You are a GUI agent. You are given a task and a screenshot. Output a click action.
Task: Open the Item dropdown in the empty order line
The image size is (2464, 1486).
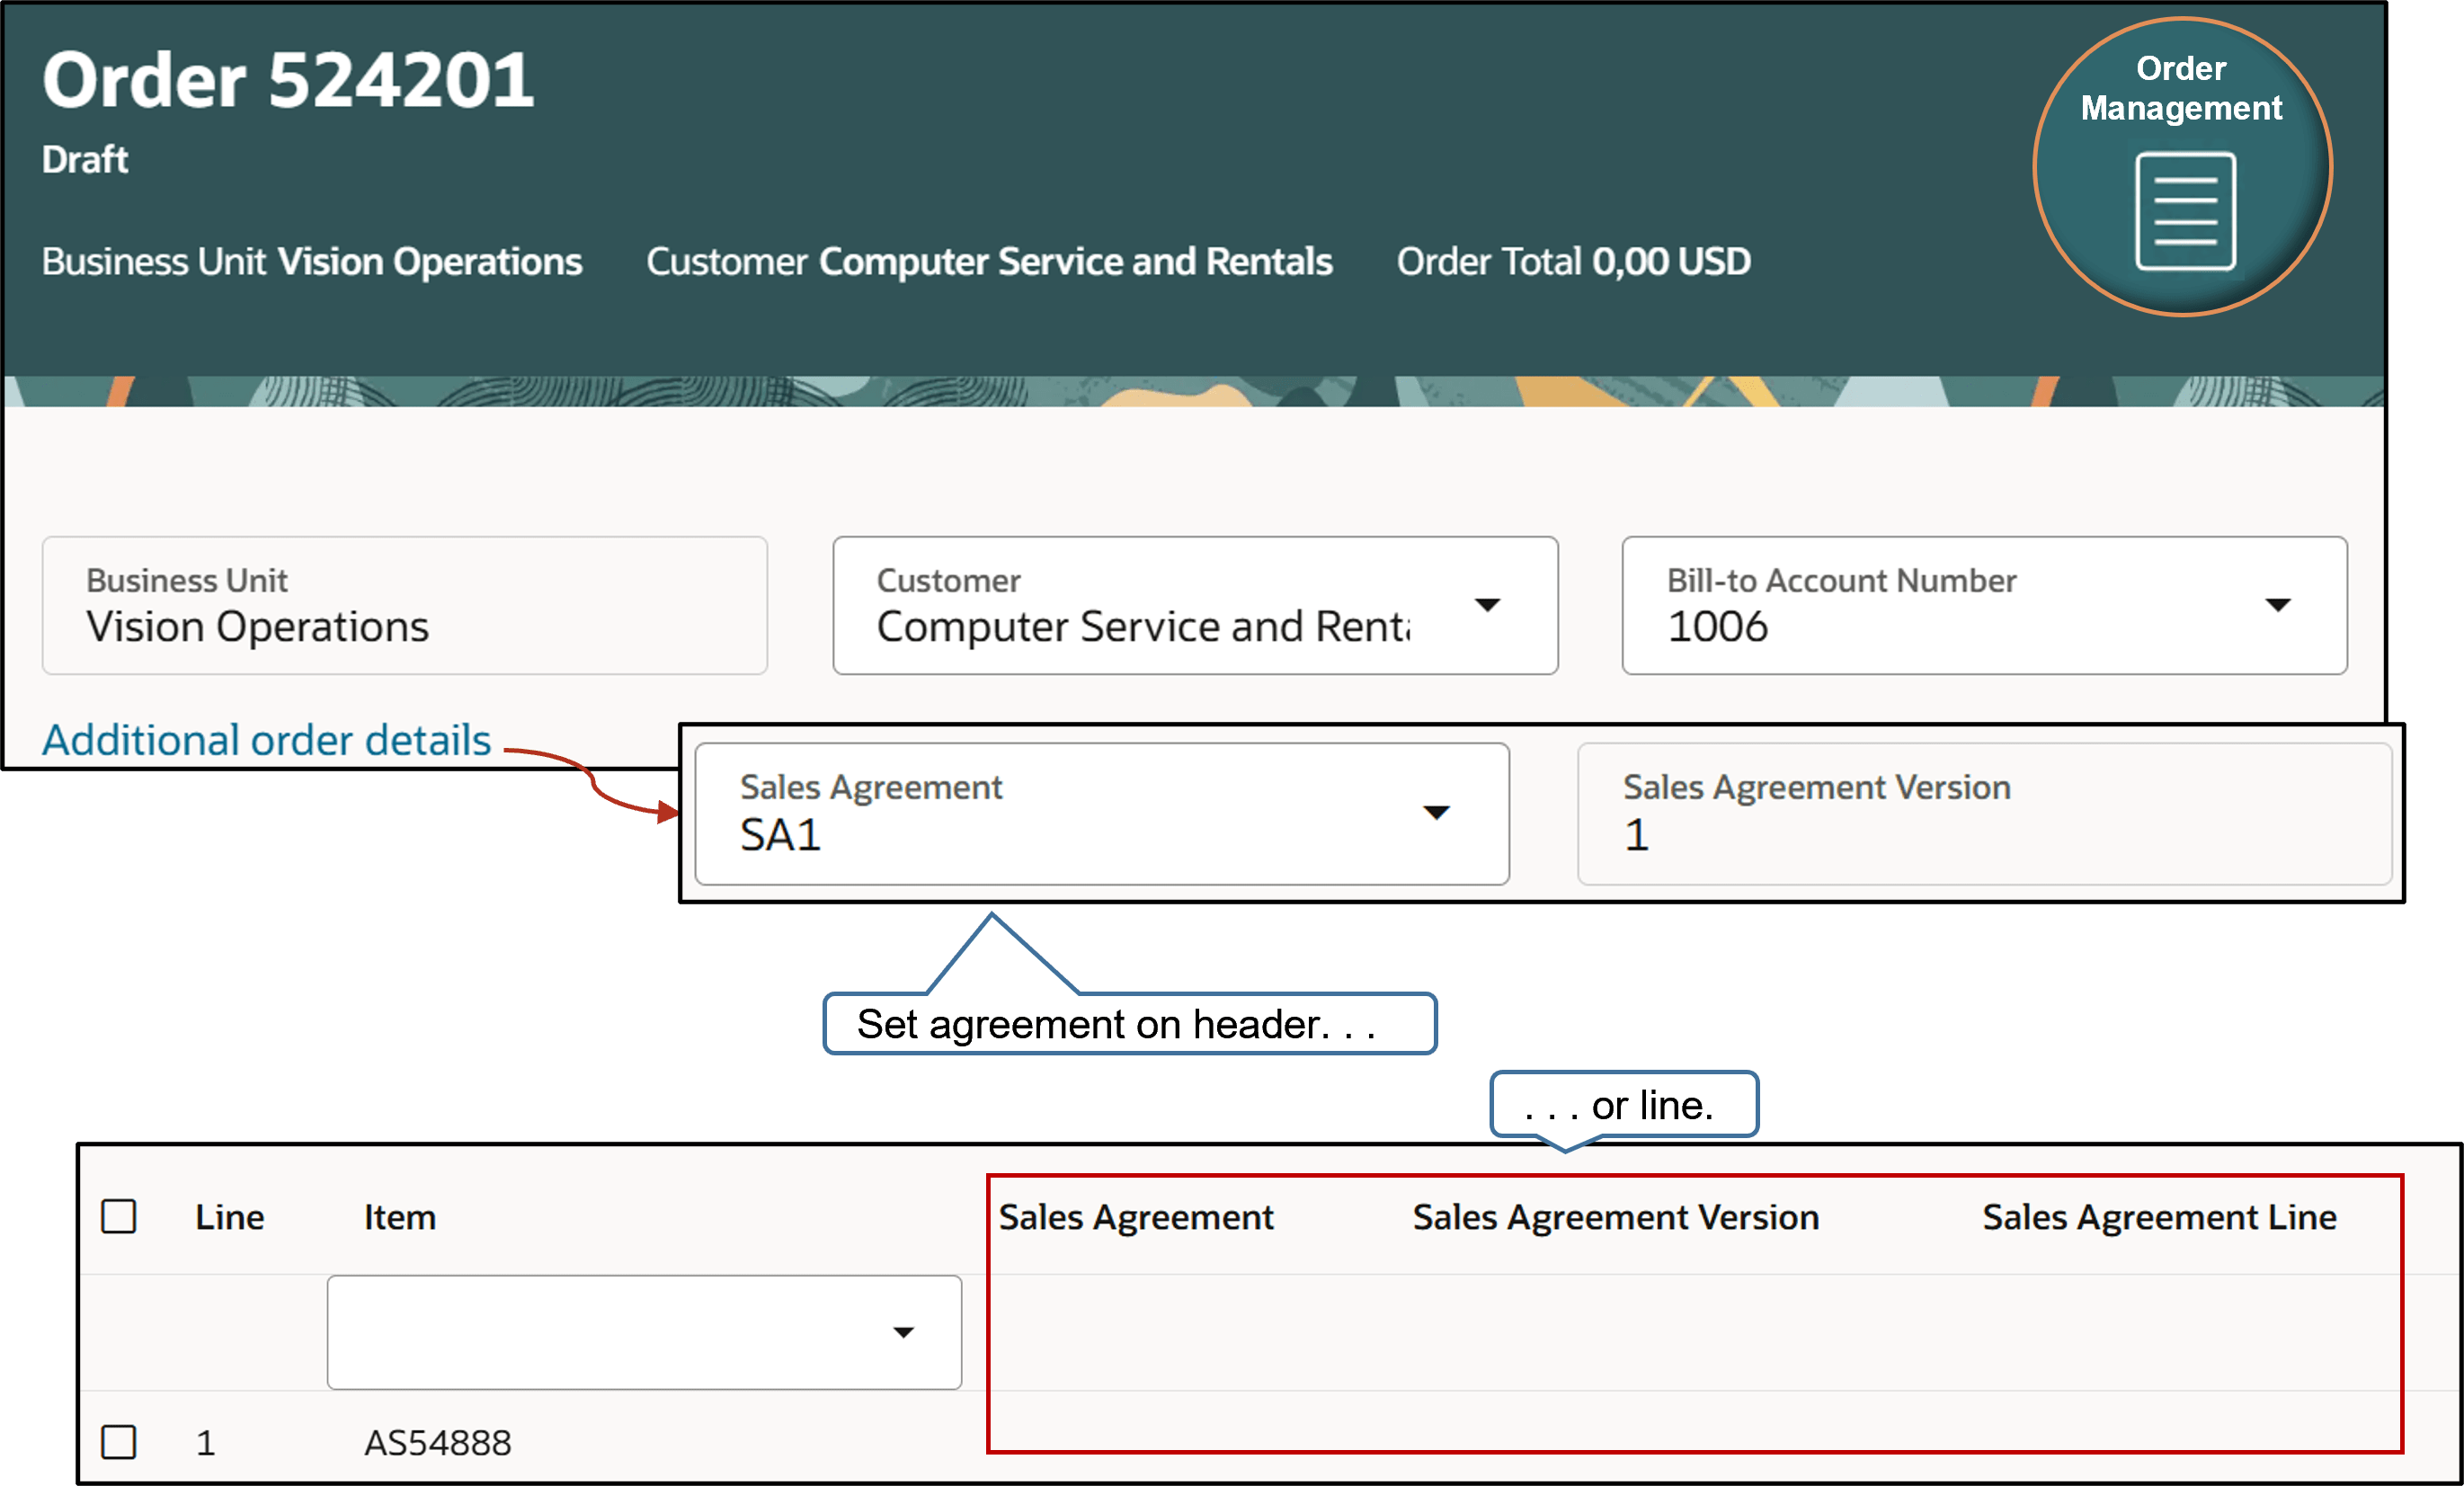click(x=903, y=1331)
